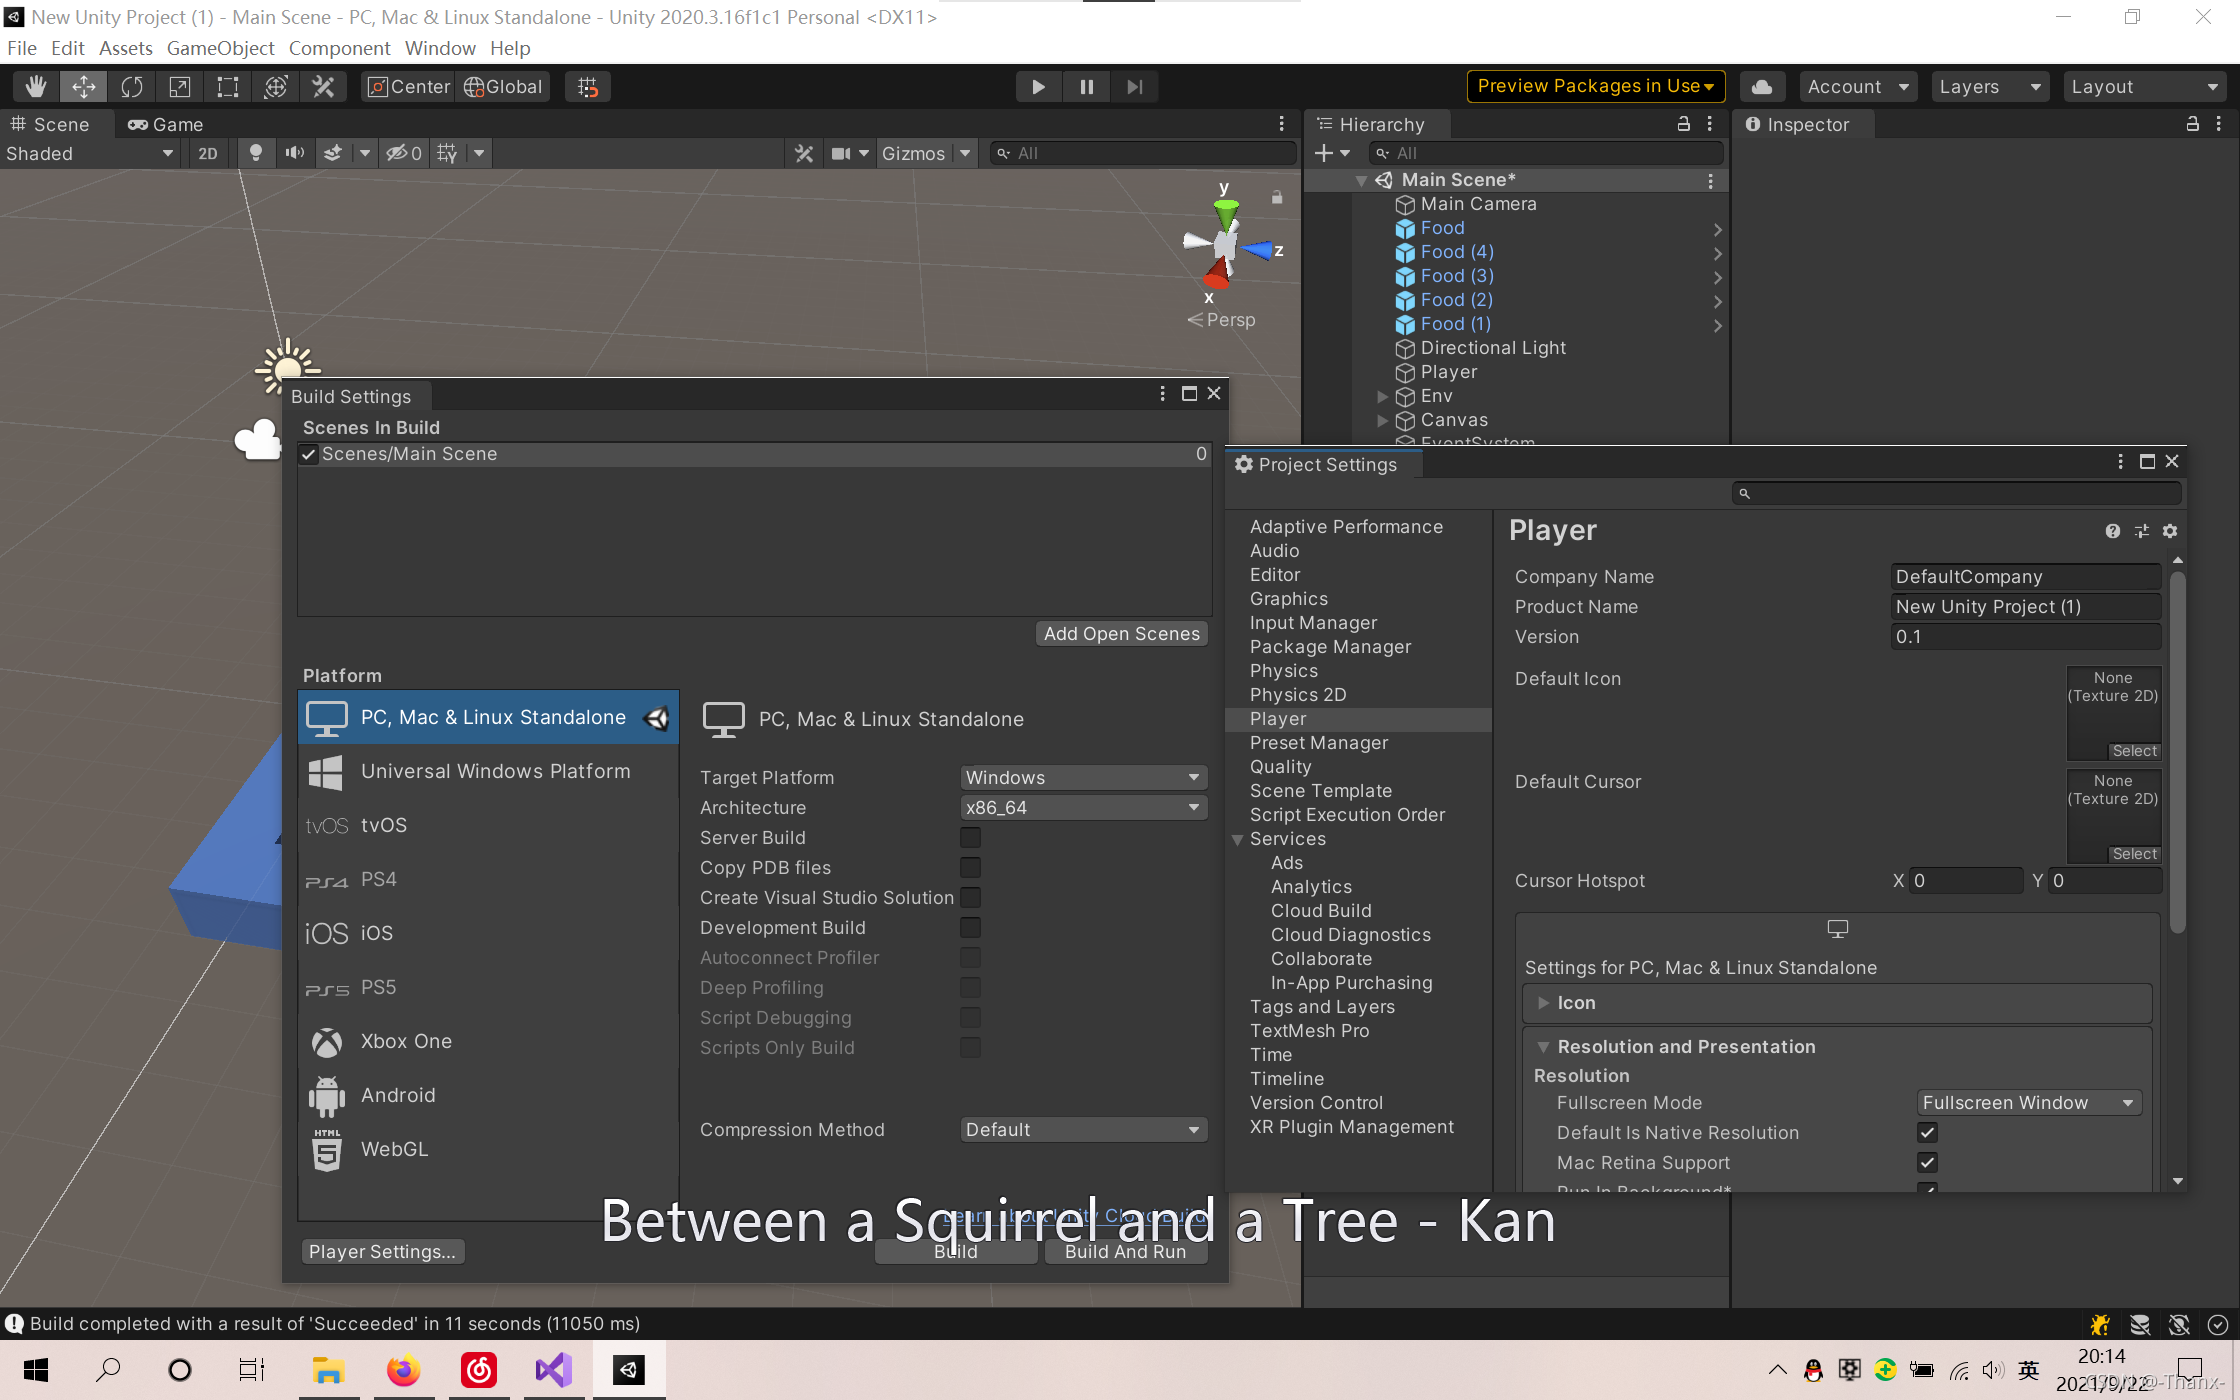Click the debug mode bug status icon
2240x1400 pixels.
[2100, 1325]
